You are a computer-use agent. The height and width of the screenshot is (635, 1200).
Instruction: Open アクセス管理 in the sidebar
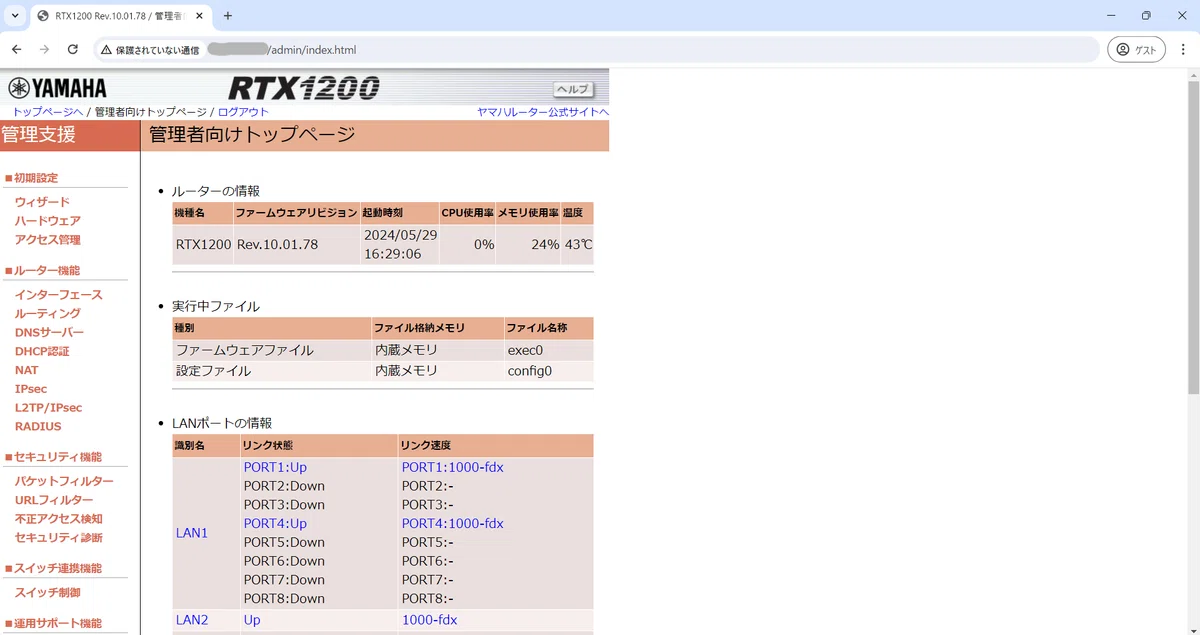pyautogui.click(x=48, y=240)
